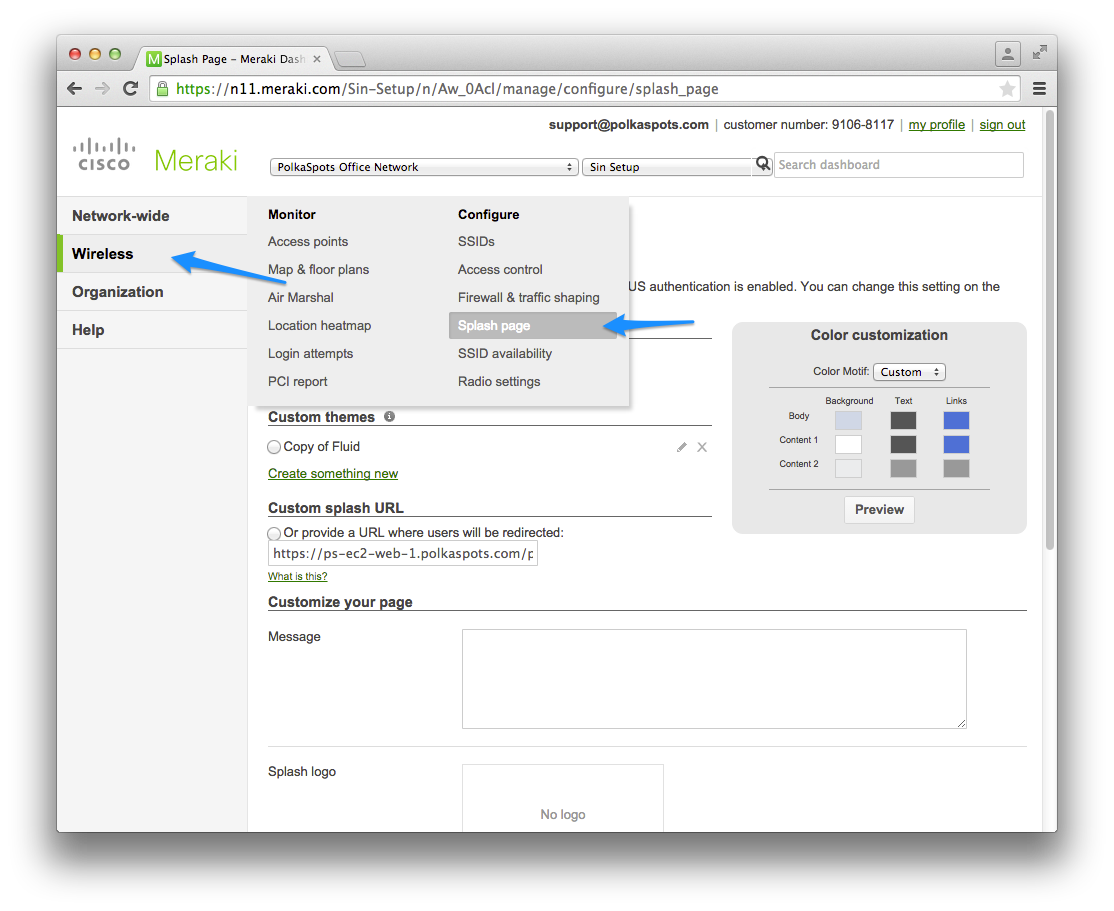1114x911 pixels.
Task: Click the Search dashboard input field
Action: click(x=899, y=165)
